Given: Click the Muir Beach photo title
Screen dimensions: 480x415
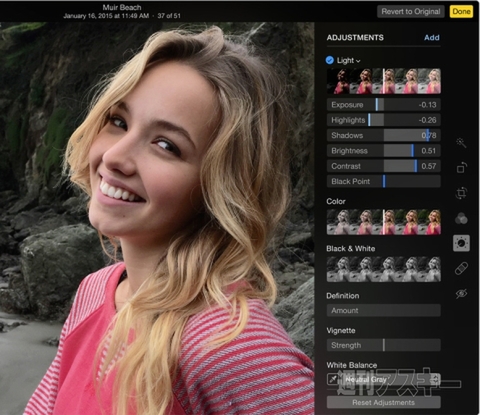Looking at the screenshot, I should pos(122,7).
